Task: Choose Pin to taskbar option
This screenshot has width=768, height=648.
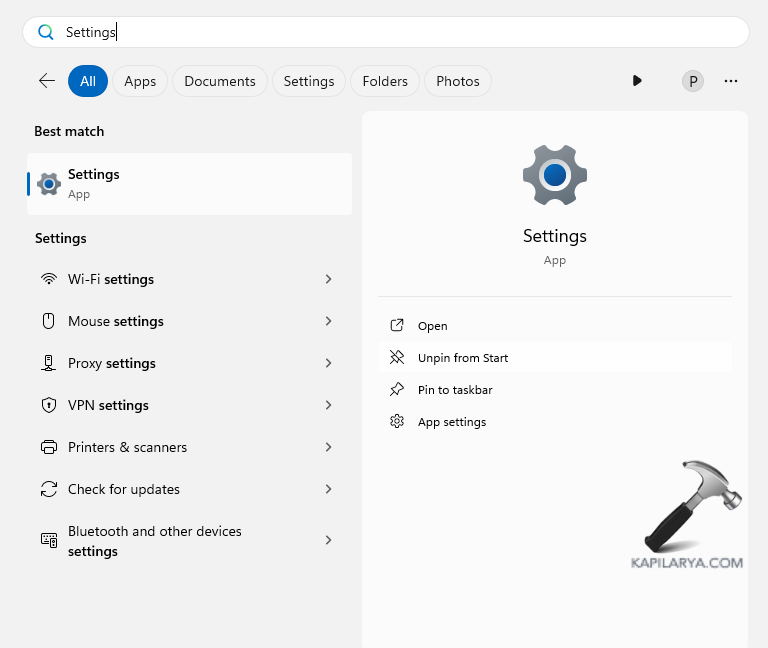Action: [455, 390]
